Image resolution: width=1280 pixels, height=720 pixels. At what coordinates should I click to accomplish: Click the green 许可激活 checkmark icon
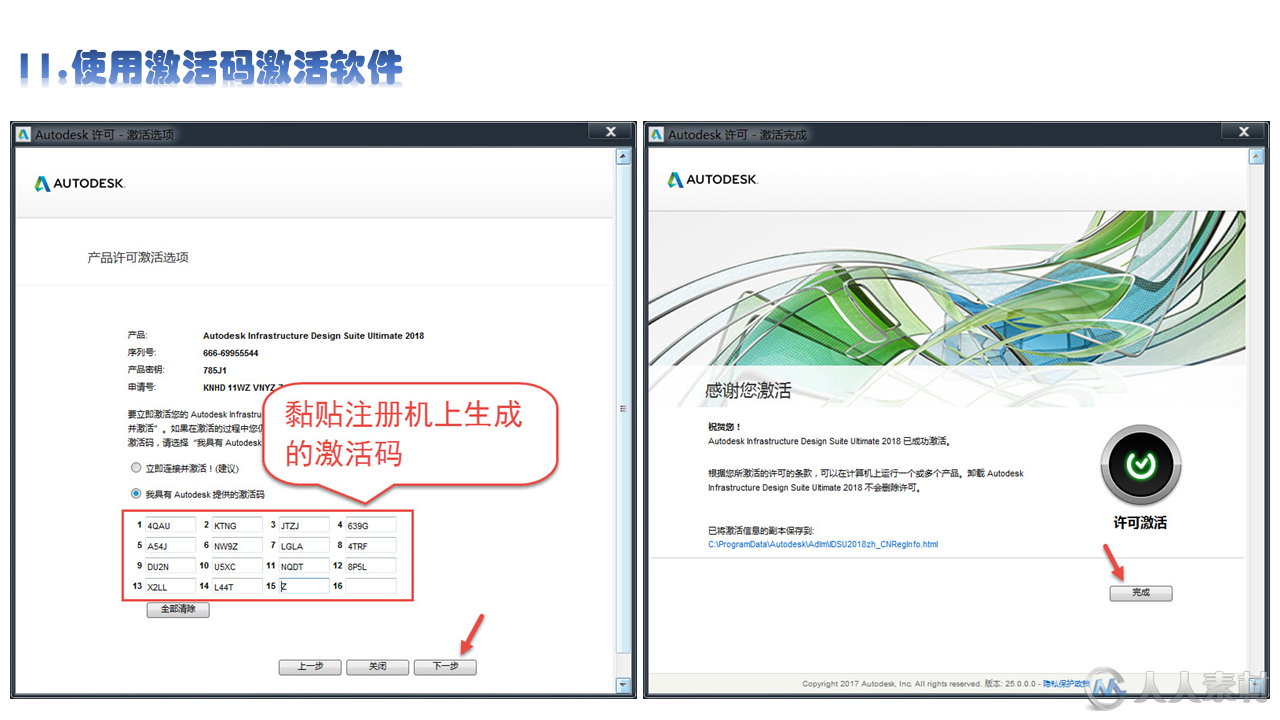click(1141, 466)
